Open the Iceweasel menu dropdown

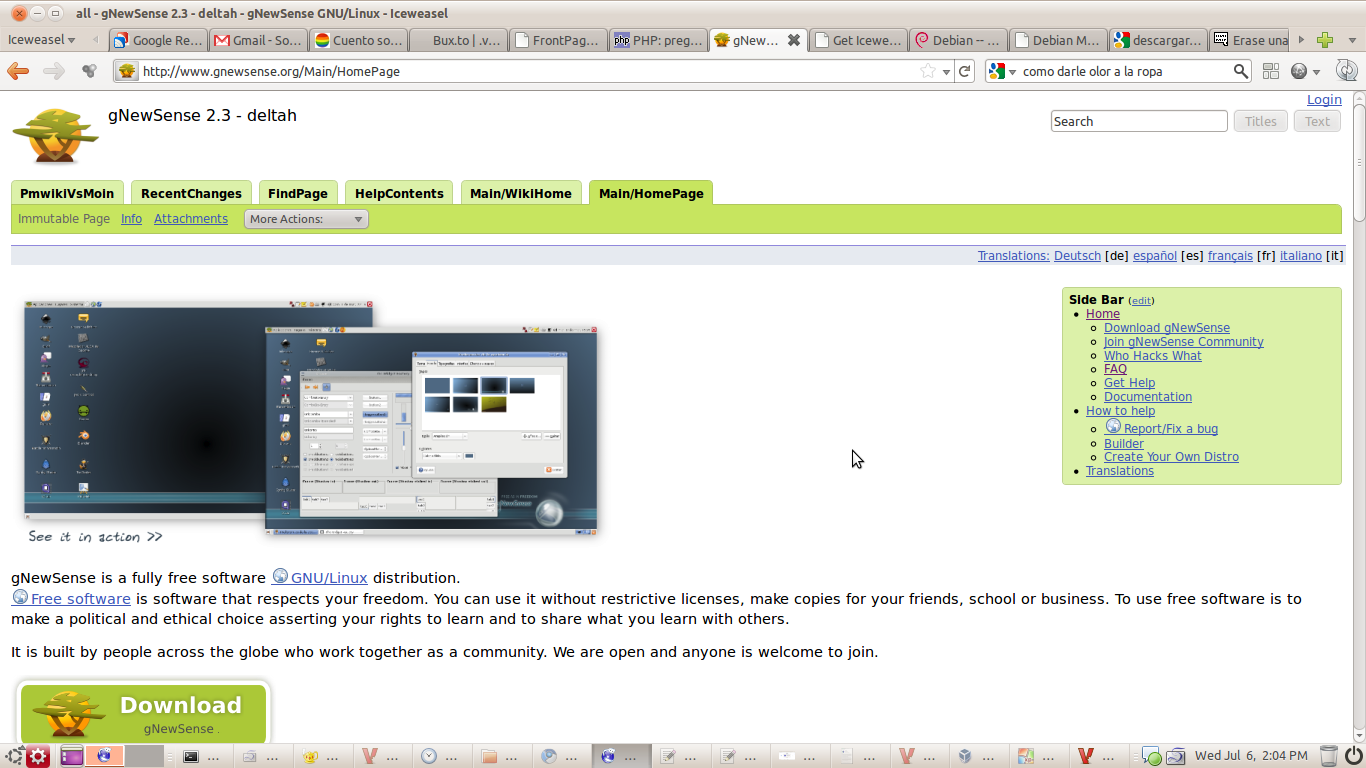point(41,40)
